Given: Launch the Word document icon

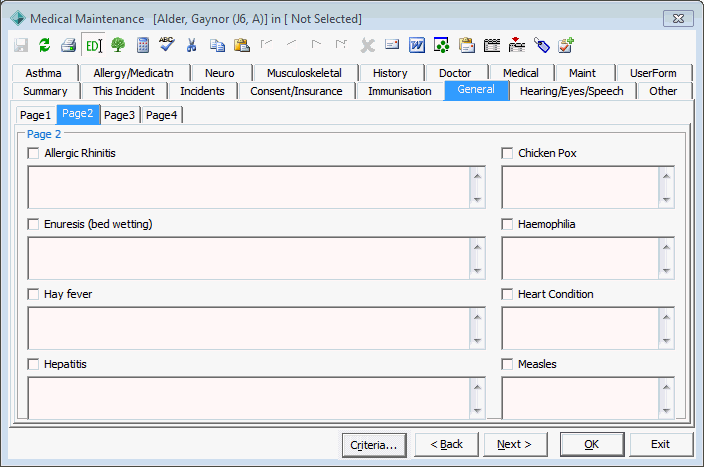Looking at the screenshot, I should point(417,45).
